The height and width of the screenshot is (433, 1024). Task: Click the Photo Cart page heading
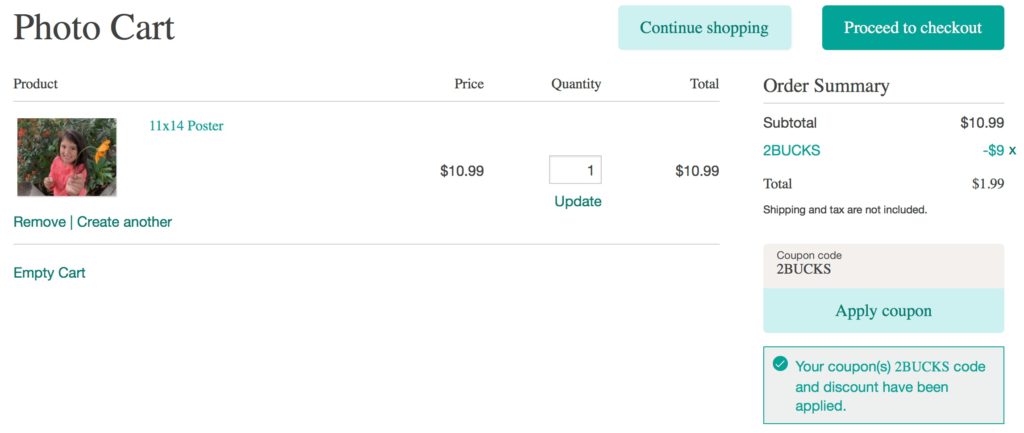[94, 28]
